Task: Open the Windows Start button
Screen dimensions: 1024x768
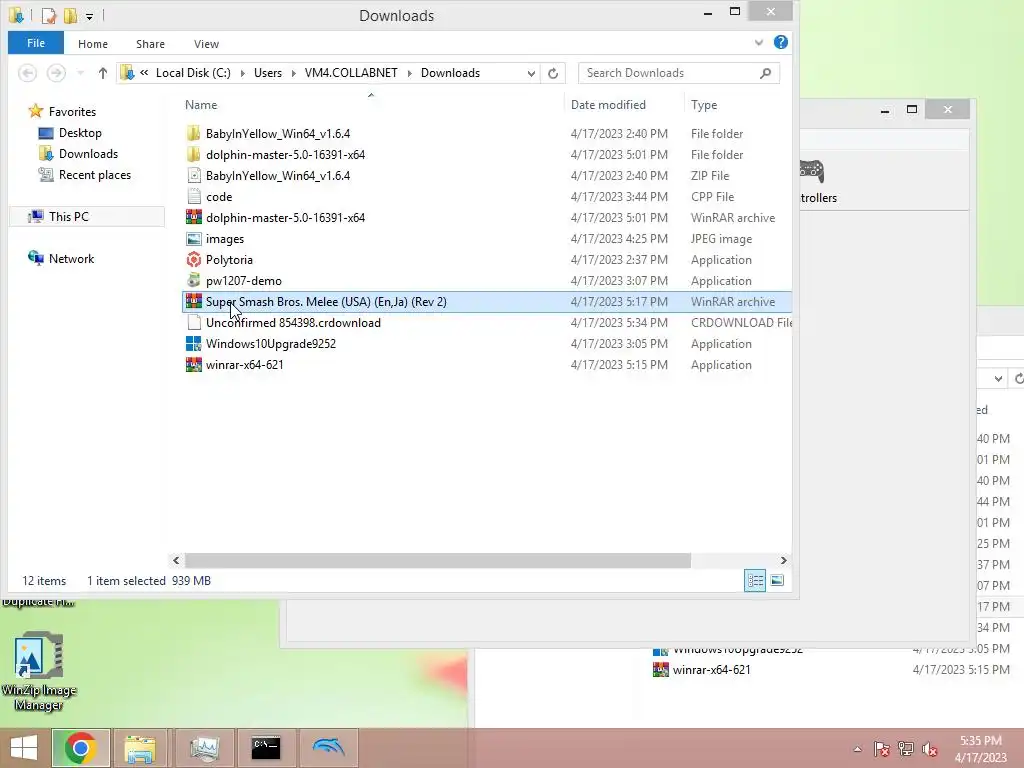Action: tap(24, 748)
